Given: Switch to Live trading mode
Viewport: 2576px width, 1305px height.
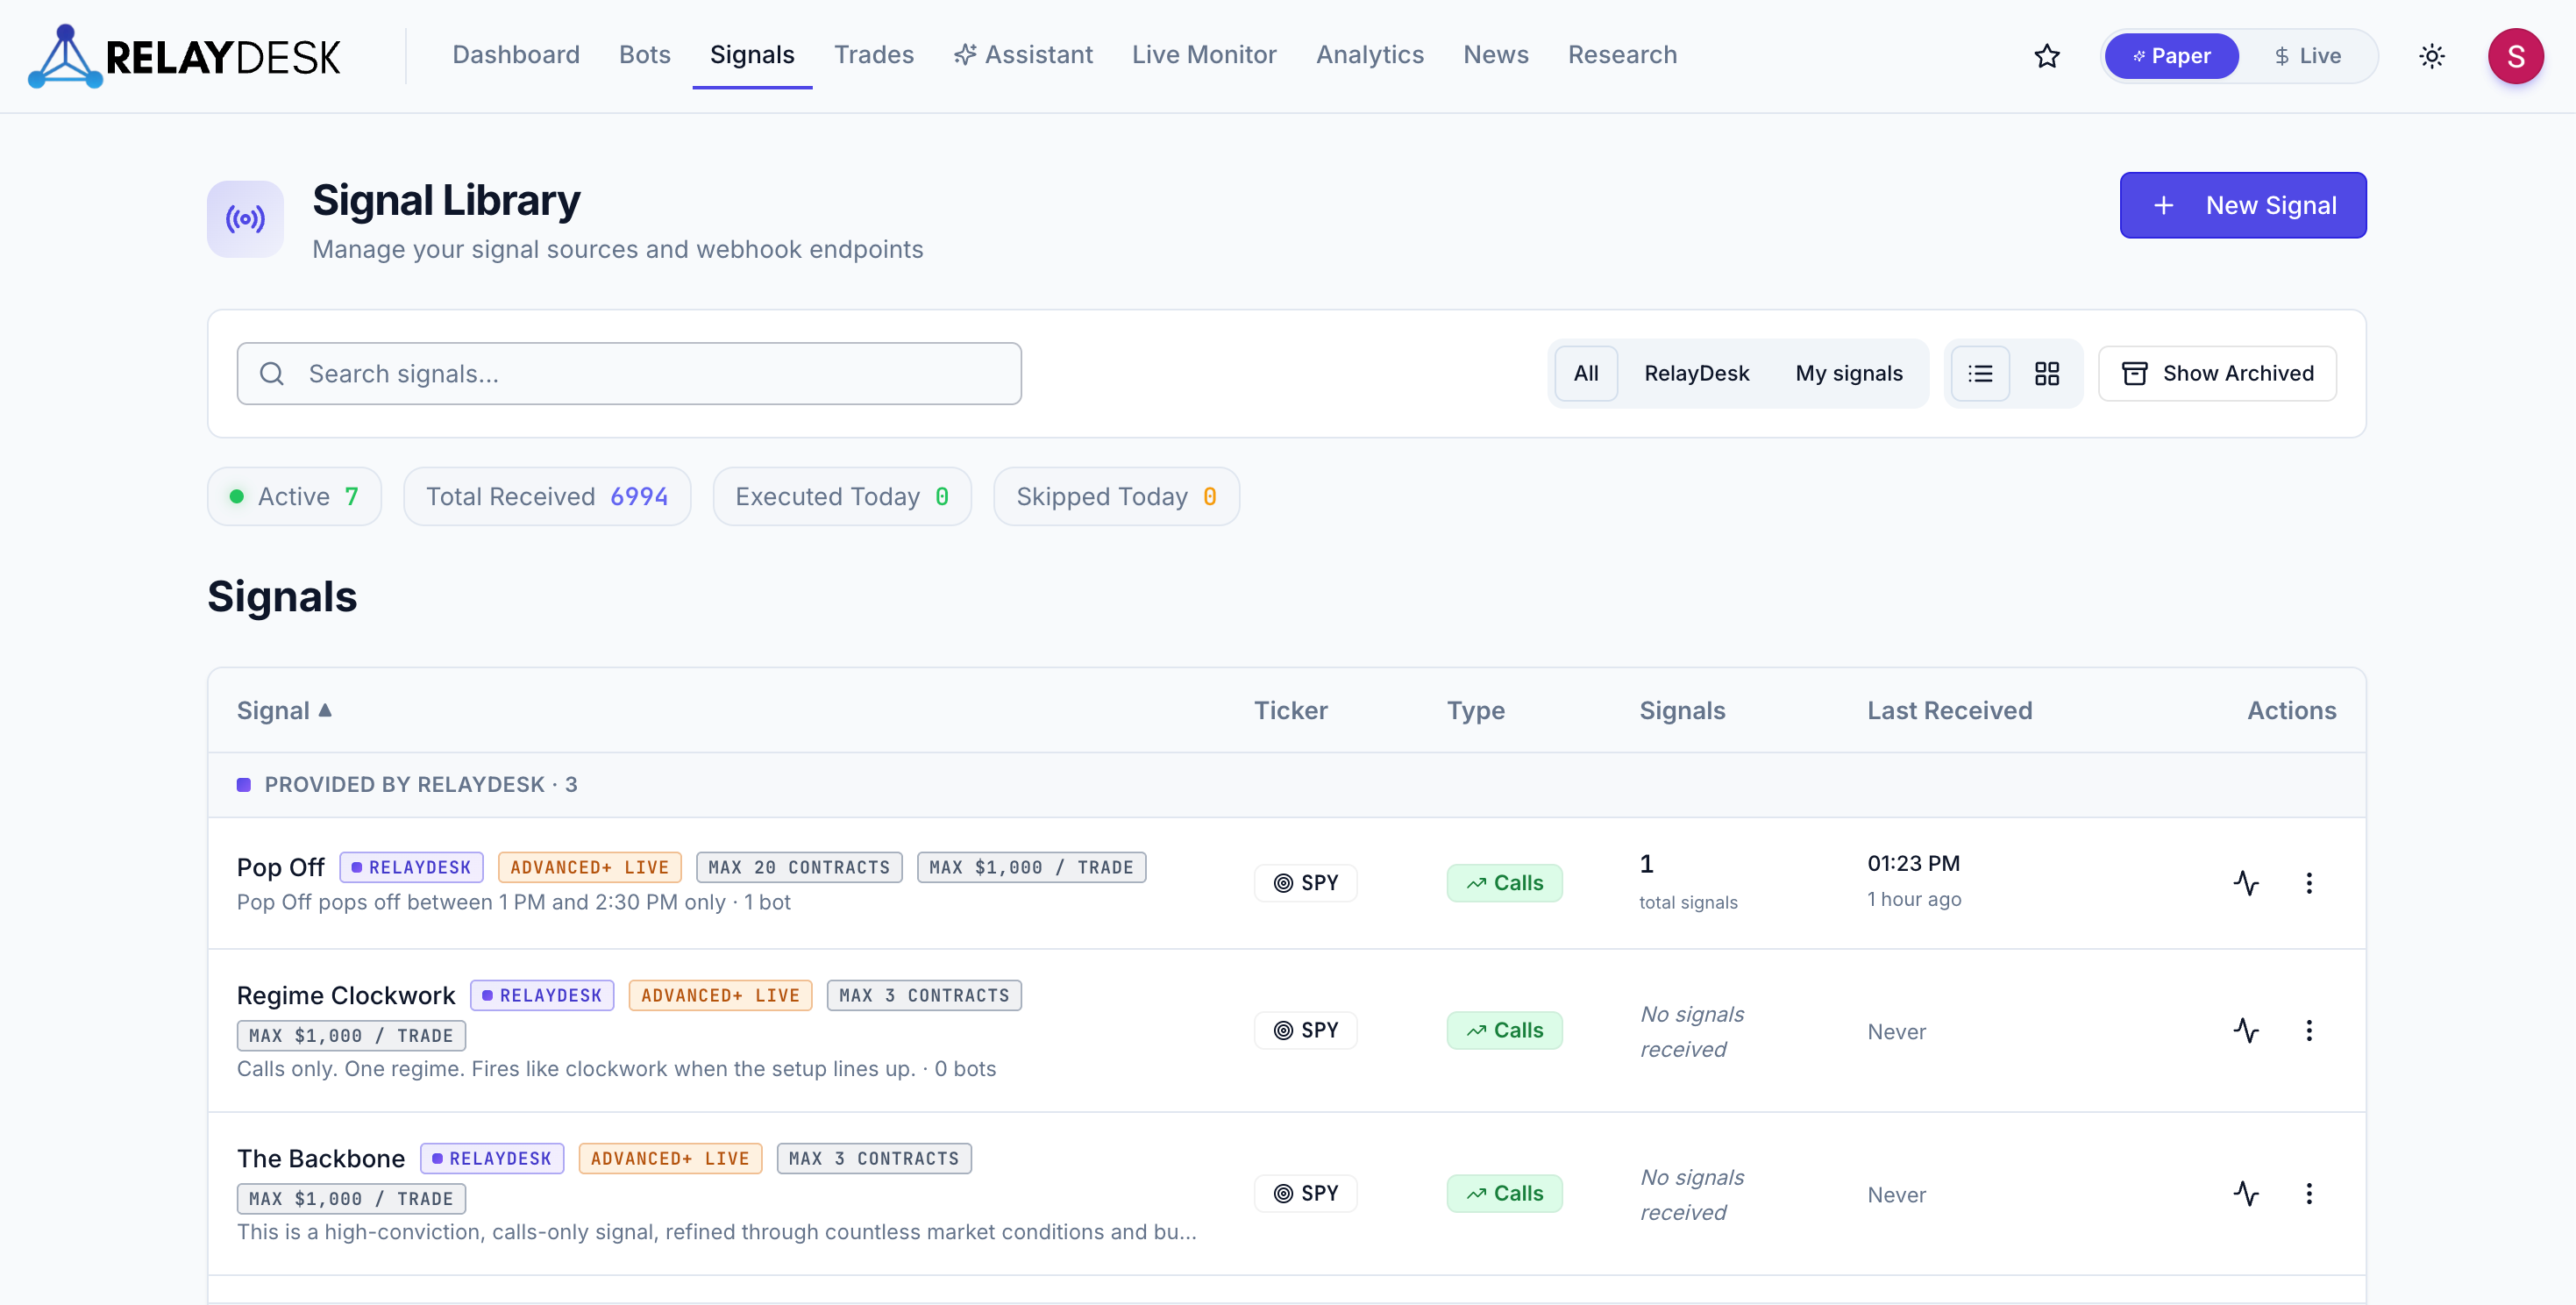Looking at the screenshot, I should tap(2307, 56).
